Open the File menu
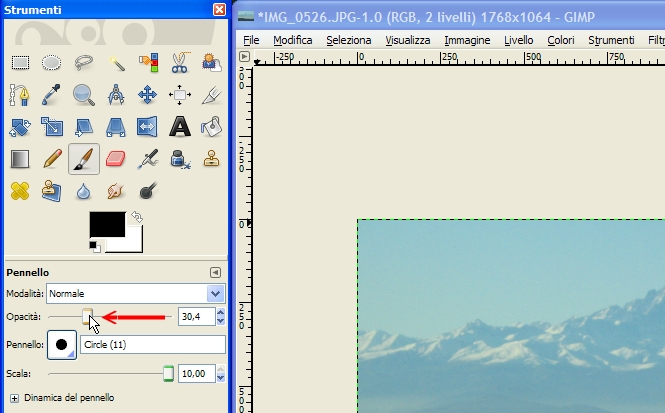 251,40
